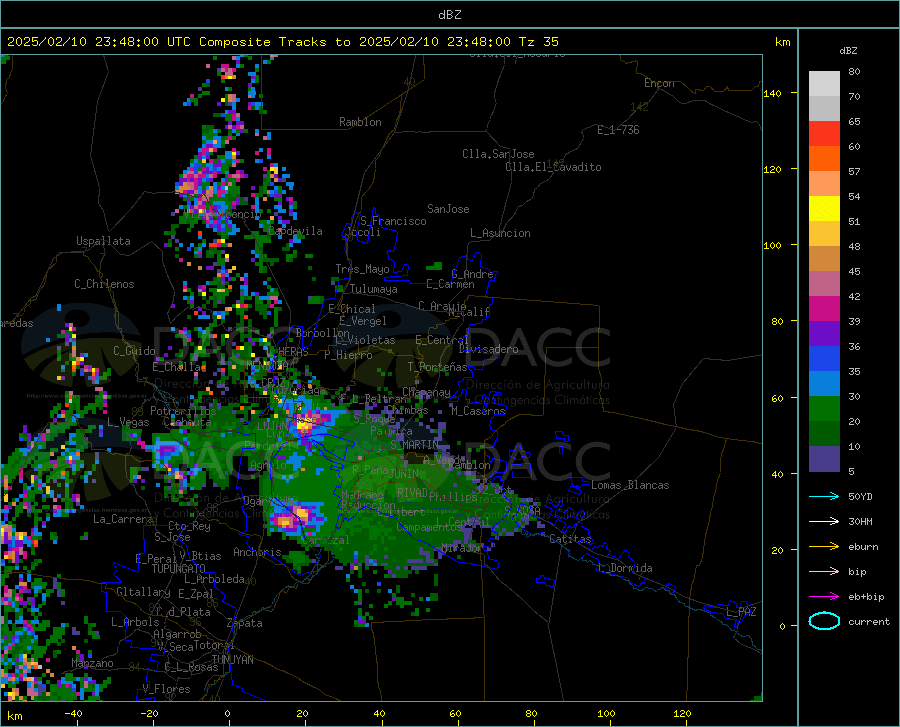Select the L_Dormida label
900x727 pixels.
(x=624, y=568)
